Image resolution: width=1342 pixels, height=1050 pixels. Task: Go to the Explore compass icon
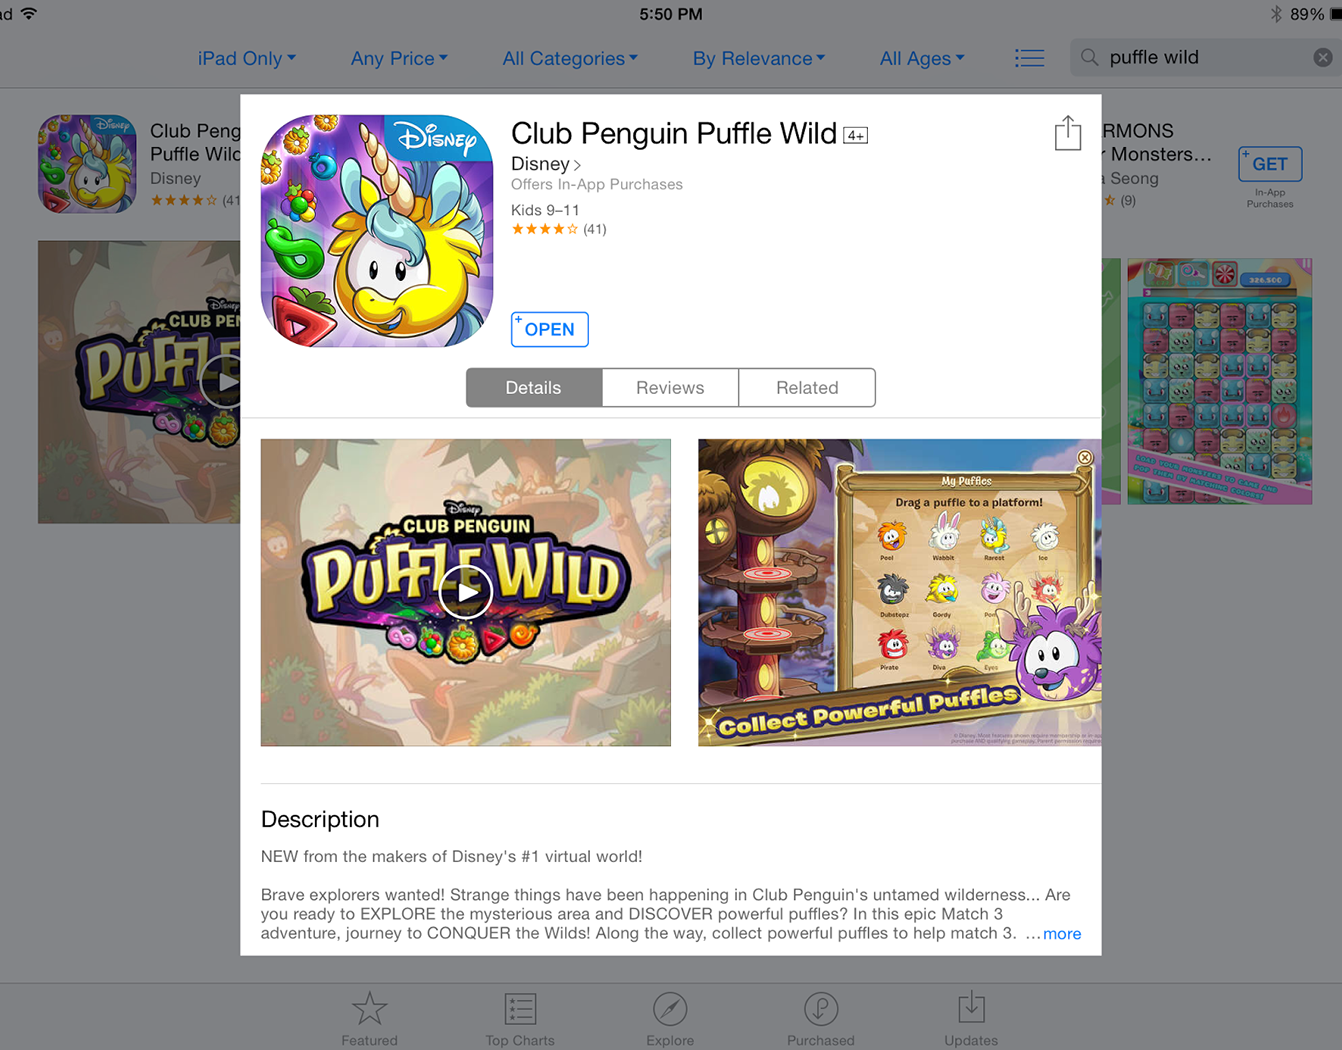(x=670, y=1008)
